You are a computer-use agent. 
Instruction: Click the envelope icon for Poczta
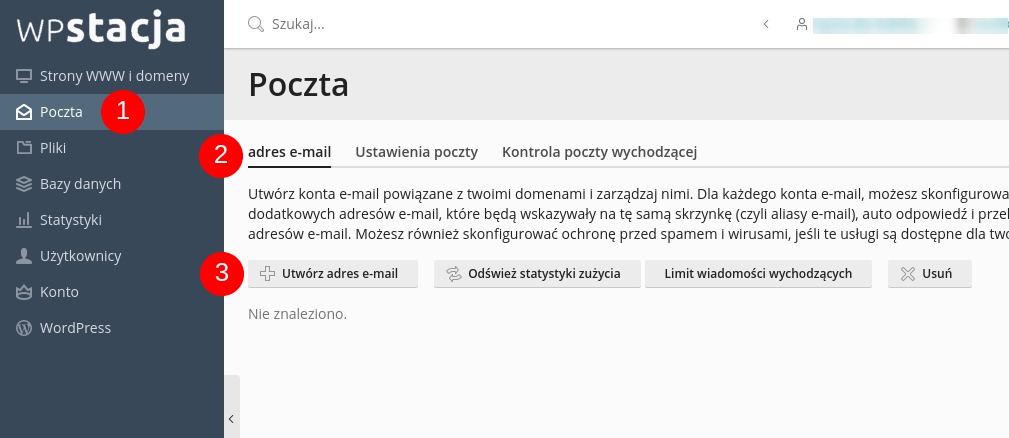click(x=24, y=112)
